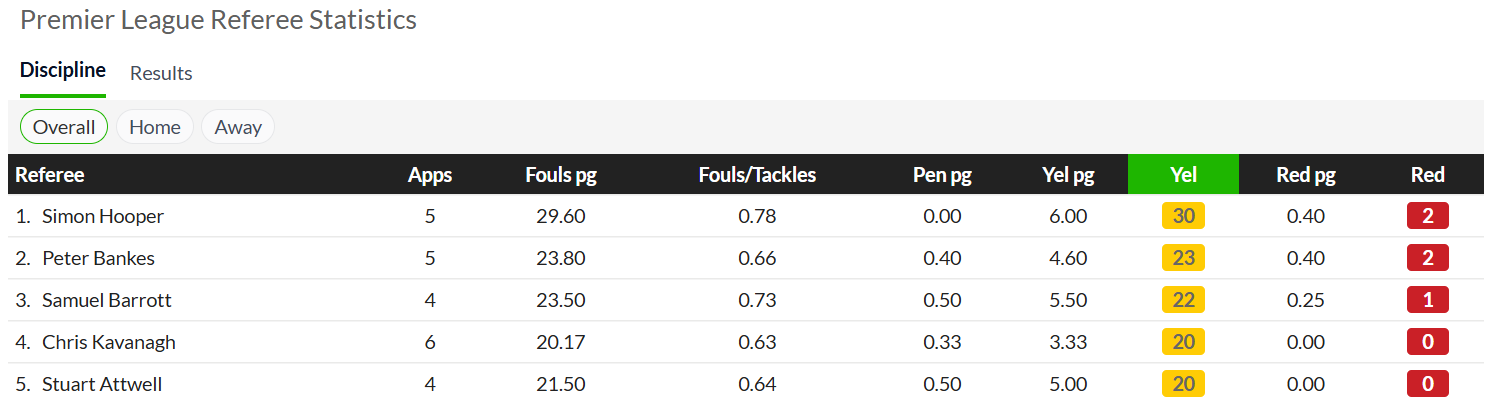Switch to the Home filter pill

[155, 127]
